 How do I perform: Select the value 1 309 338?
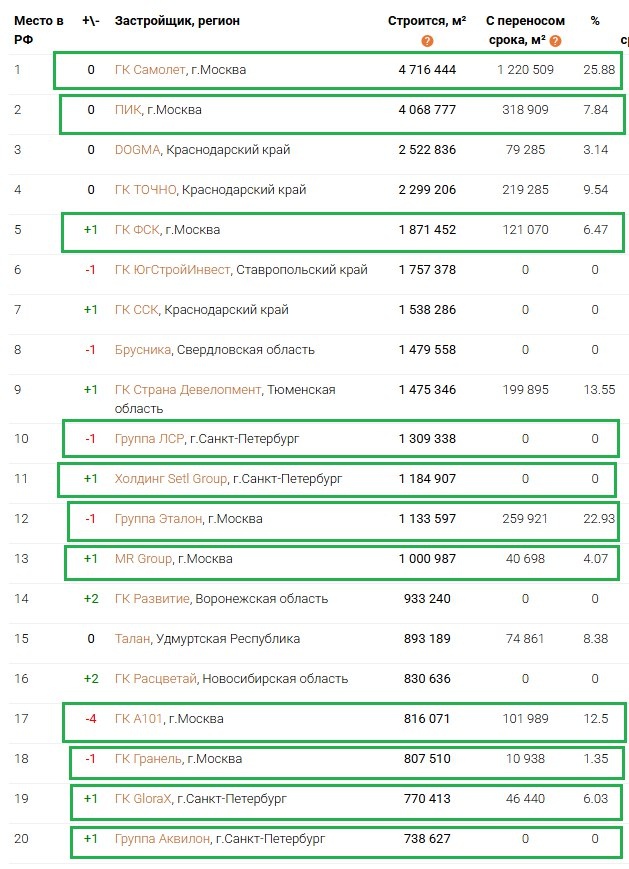tap(427, 438)
